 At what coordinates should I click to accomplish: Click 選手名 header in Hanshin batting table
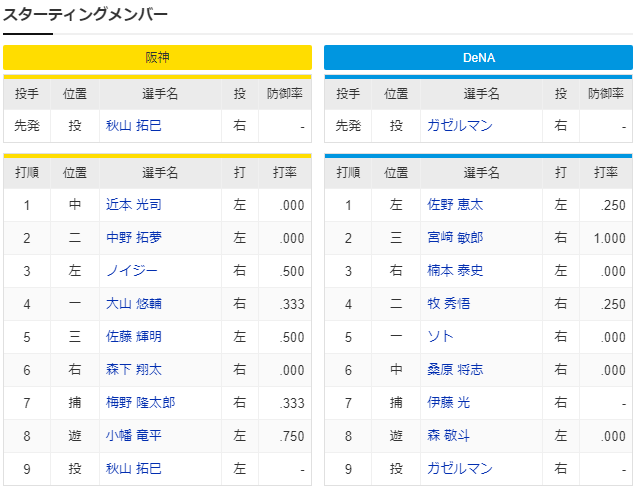tap(160, 173)
